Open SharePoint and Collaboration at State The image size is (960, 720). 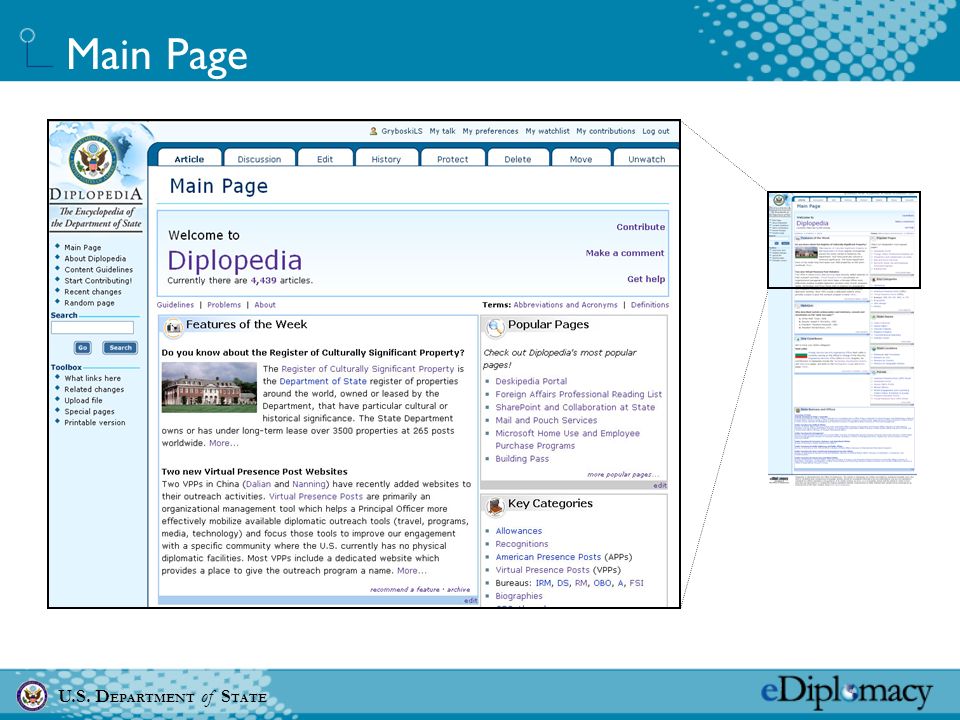[575, 407]
